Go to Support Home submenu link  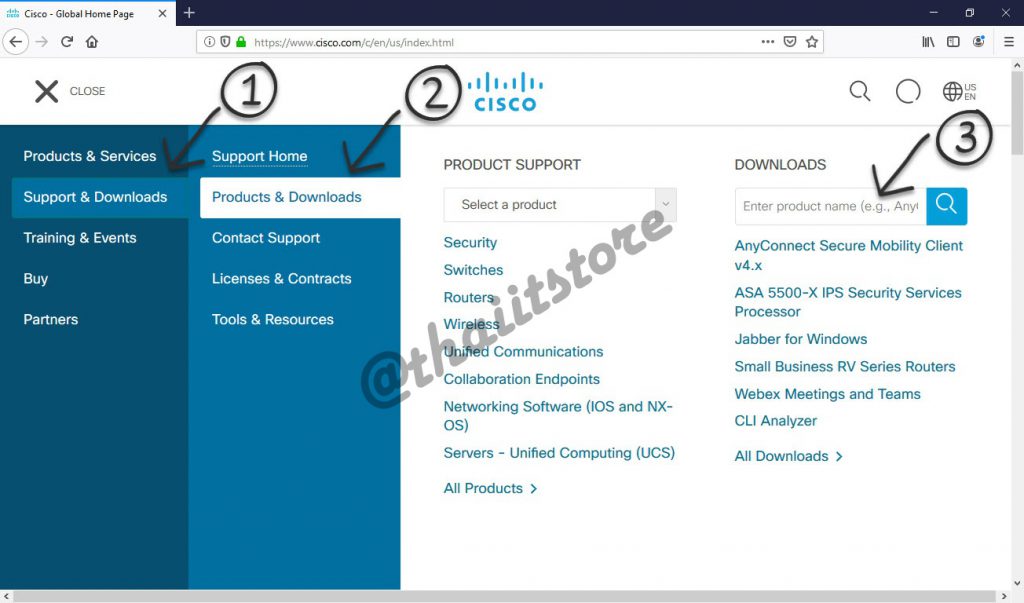pos(259,156)
